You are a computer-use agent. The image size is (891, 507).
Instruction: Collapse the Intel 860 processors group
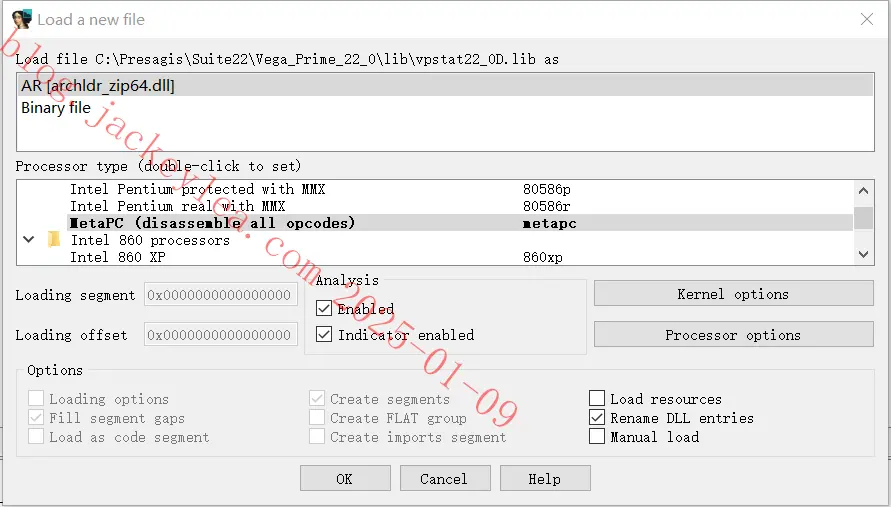click(28, 239)
